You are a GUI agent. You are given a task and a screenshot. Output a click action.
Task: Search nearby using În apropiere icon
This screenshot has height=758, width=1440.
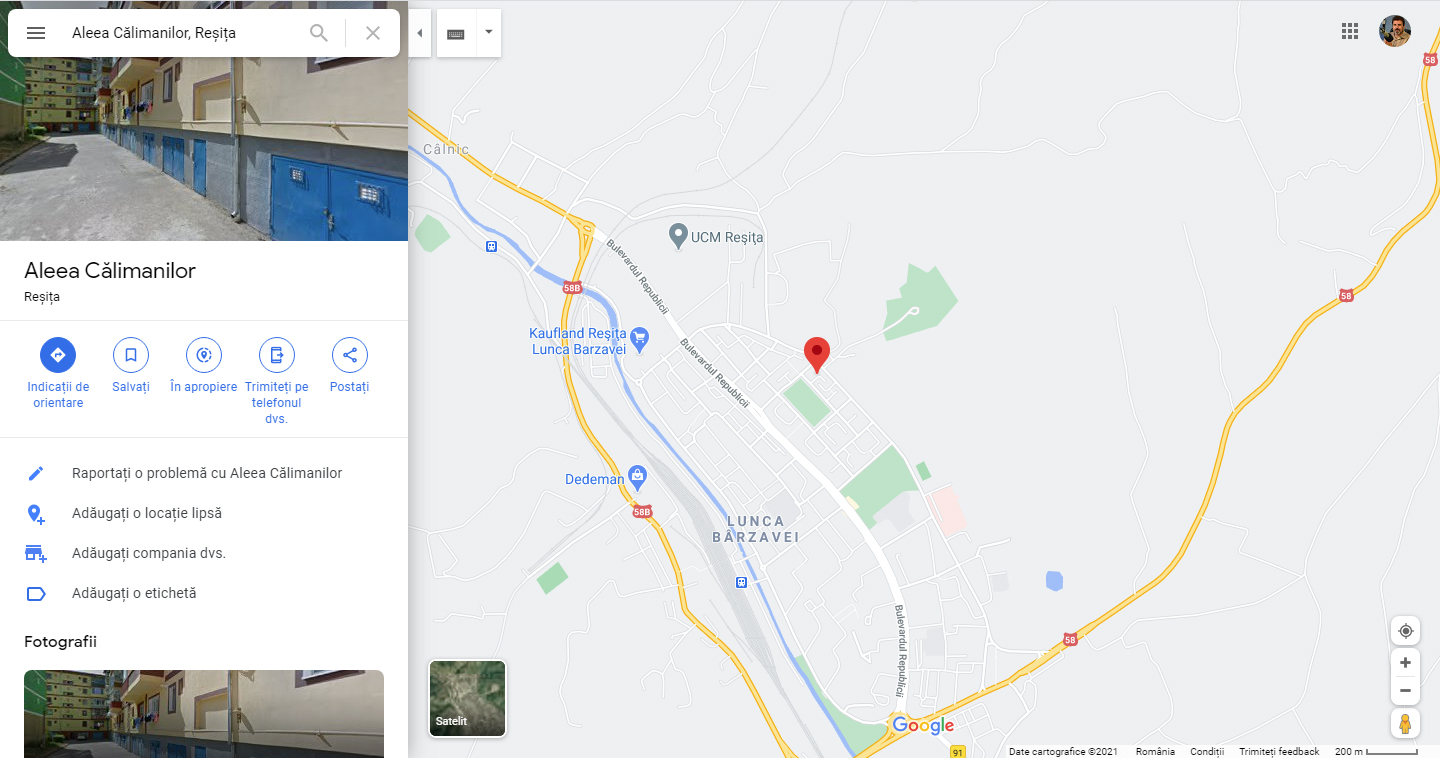click(204, 355)
